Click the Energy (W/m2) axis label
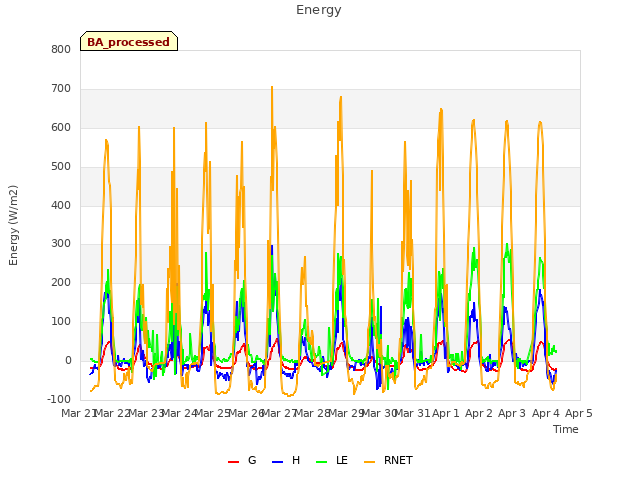The width and height of the screenshot is (640, 480). click(13, 225)
